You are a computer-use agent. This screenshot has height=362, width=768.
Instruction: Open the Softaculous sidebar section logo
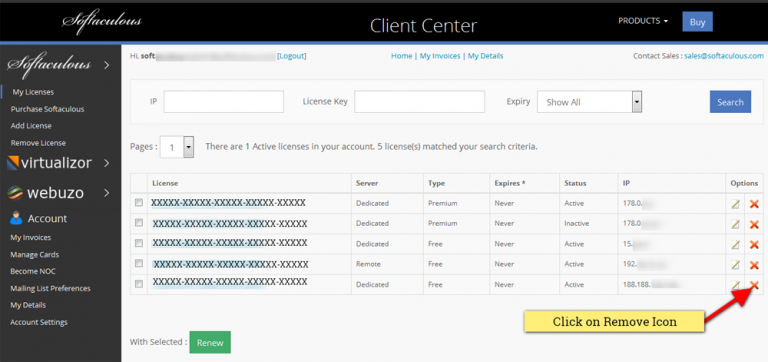point(49,65)
